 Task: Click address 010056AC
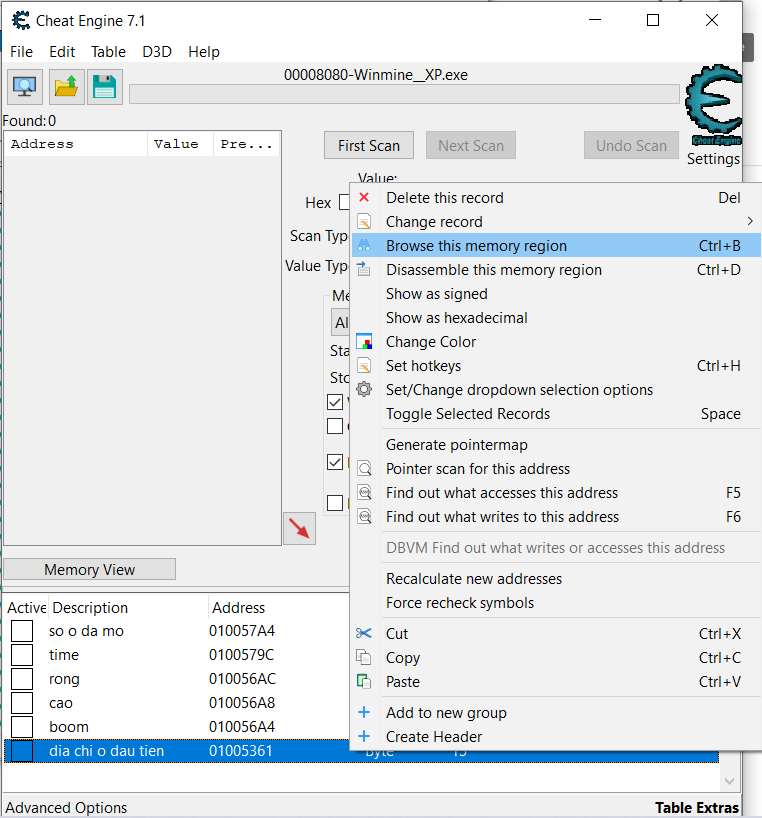(x=242, y=679)
